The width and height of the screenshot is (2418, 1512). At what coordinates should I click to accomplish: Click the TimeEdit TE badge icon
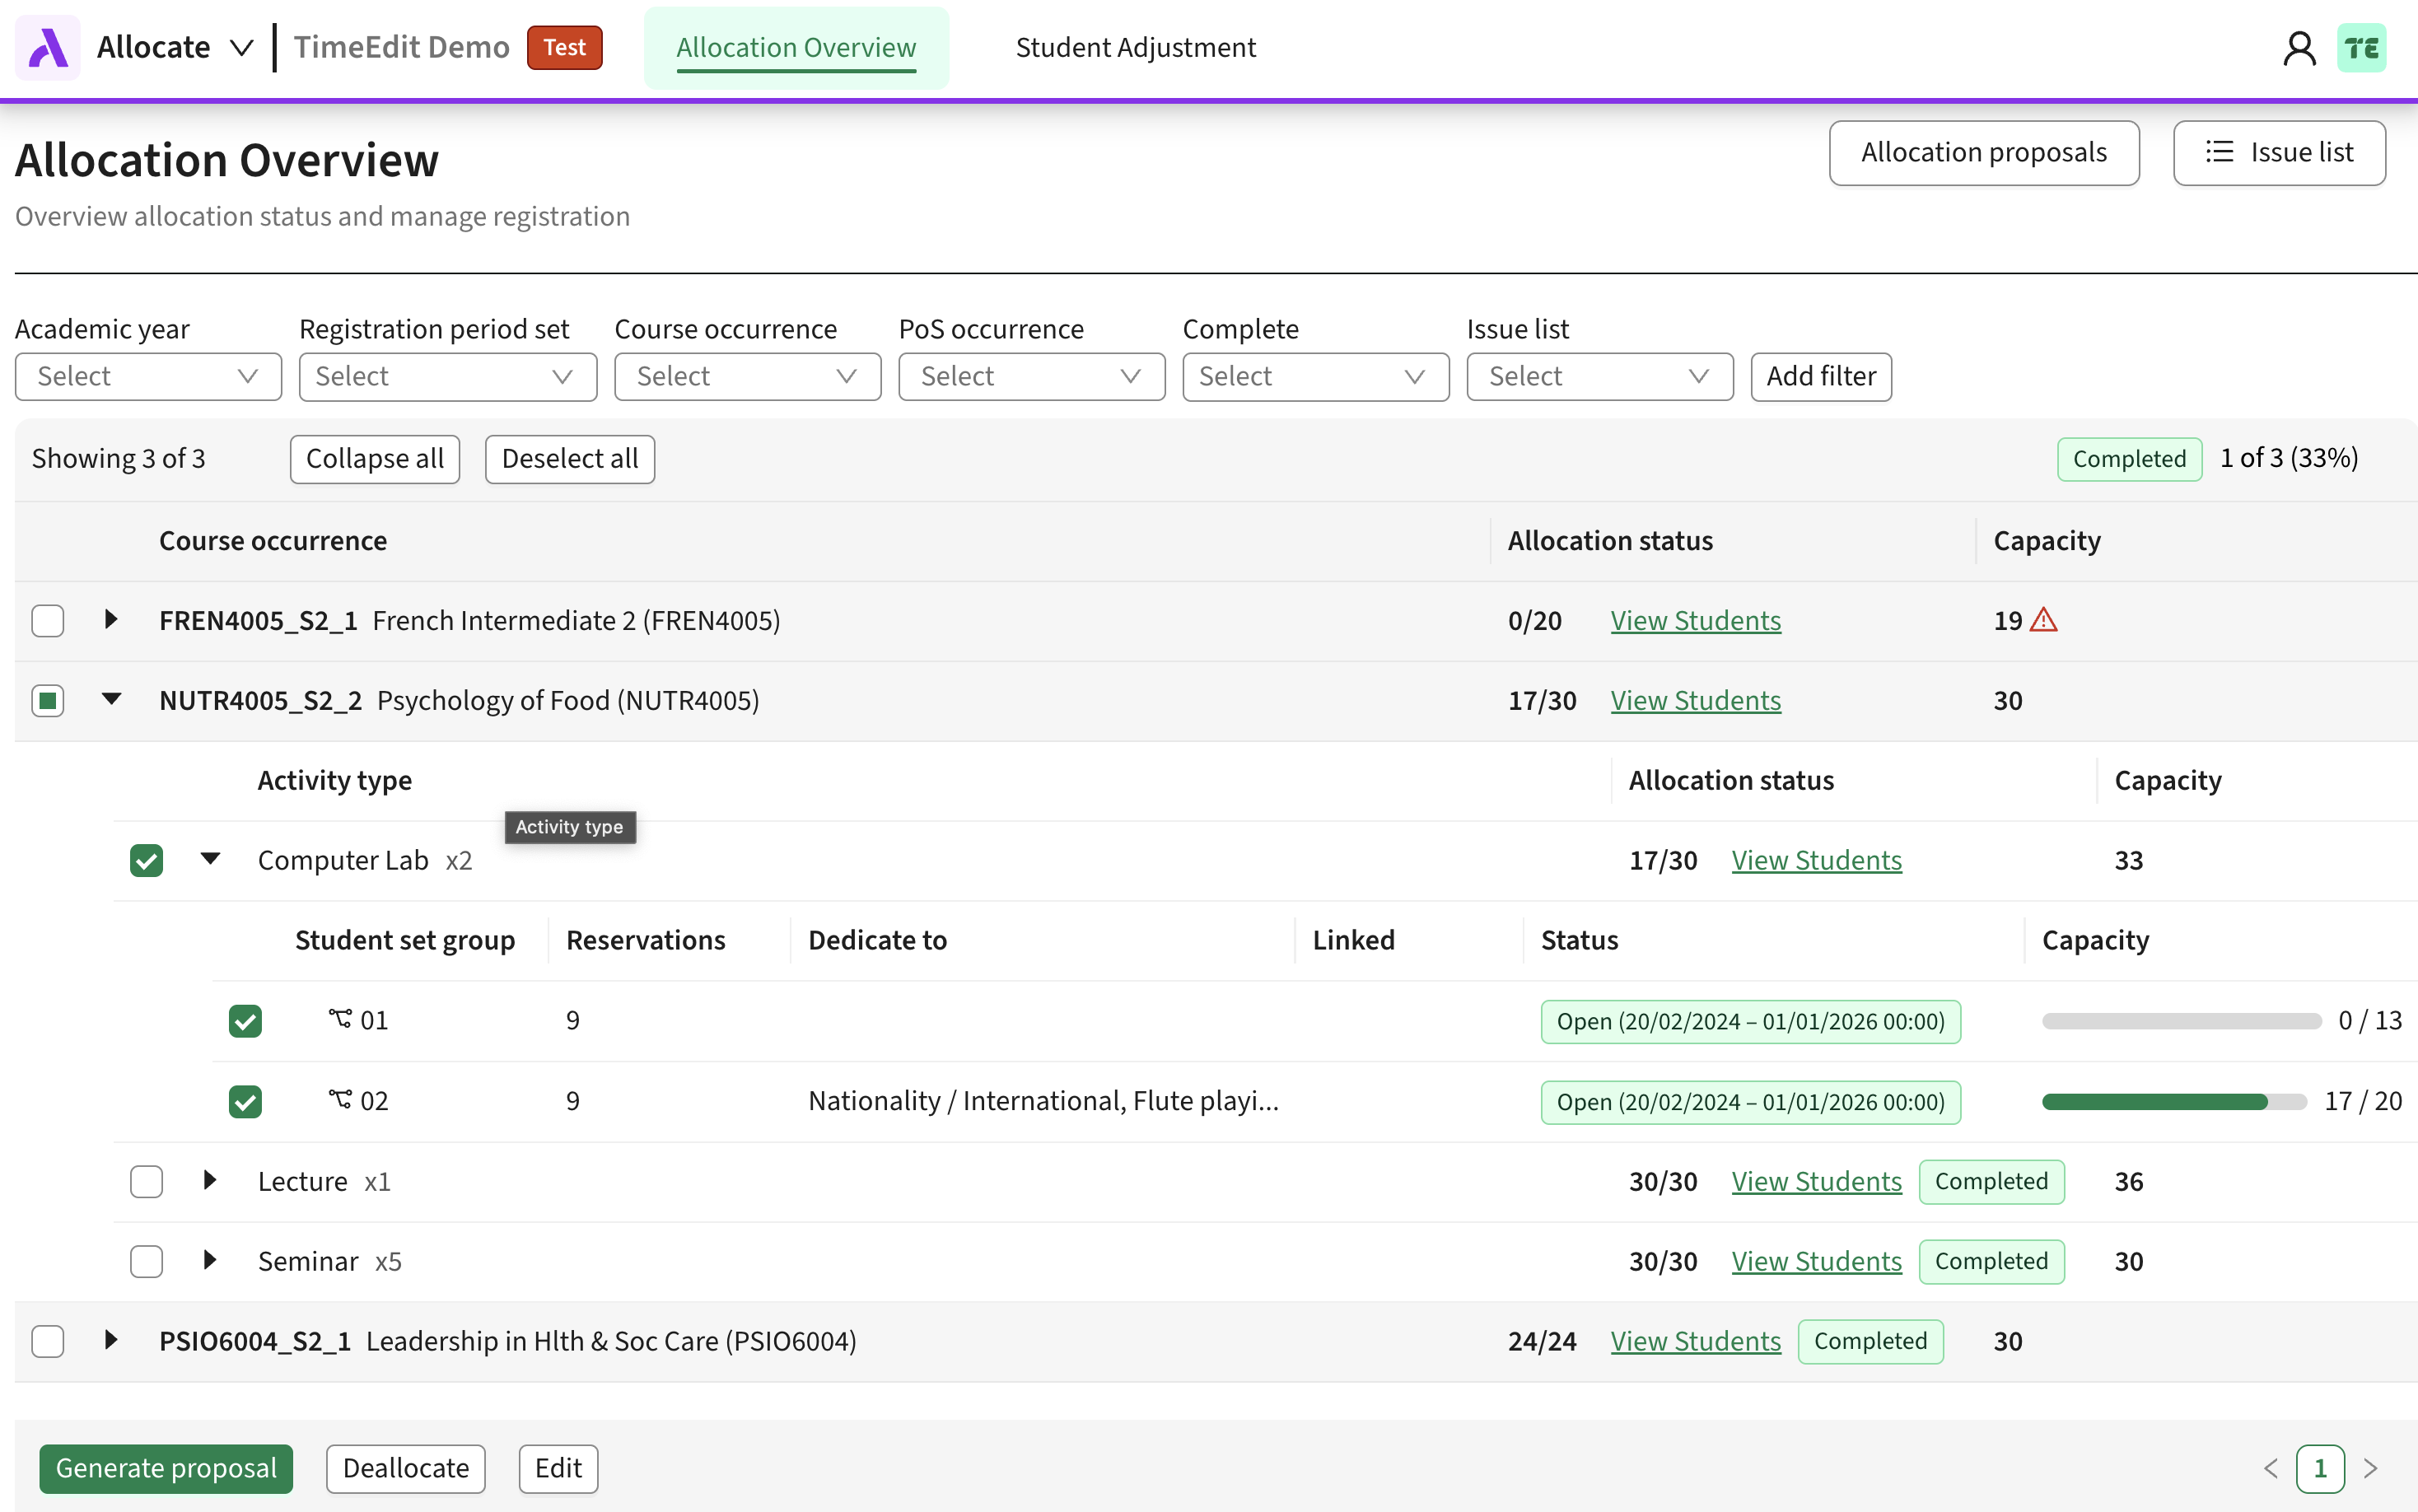click(x=2361, y=47)
